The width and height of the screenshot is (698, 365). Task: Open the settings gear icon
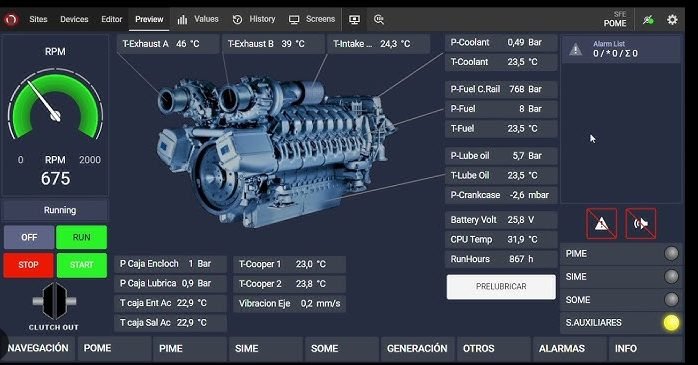click(x=672, y=20)
